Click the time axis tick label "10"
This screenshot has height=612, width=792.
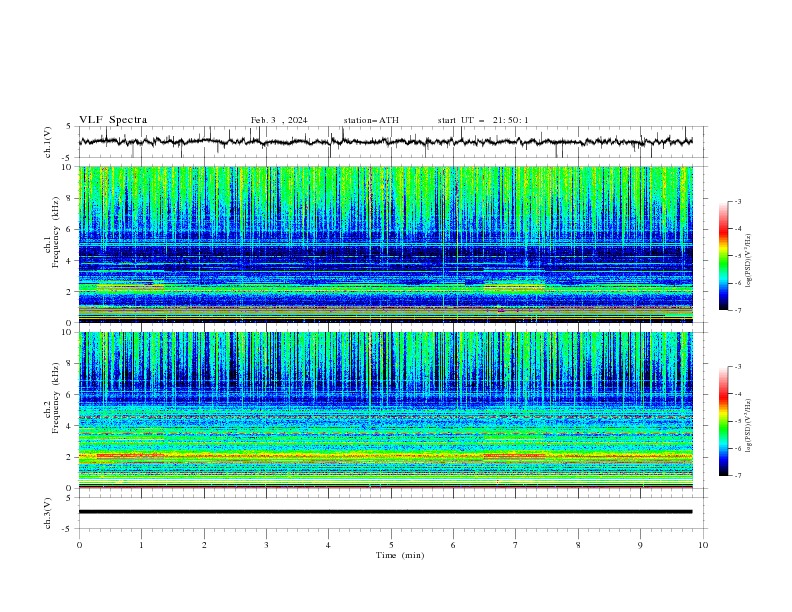[x=703, y=545]
